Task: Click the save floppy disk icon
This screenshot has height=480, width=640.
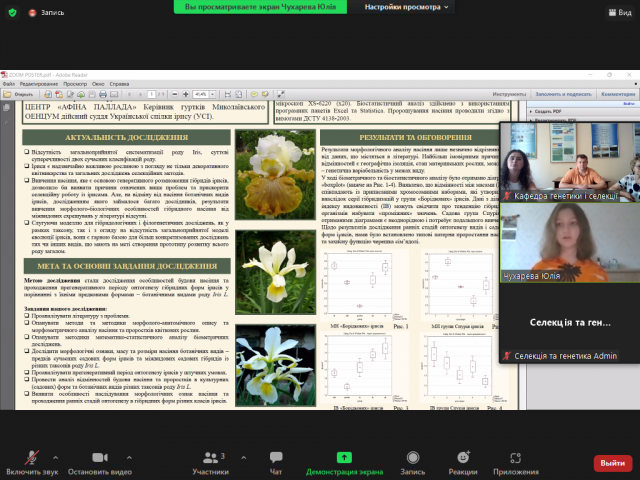Action: click(92, 94)
